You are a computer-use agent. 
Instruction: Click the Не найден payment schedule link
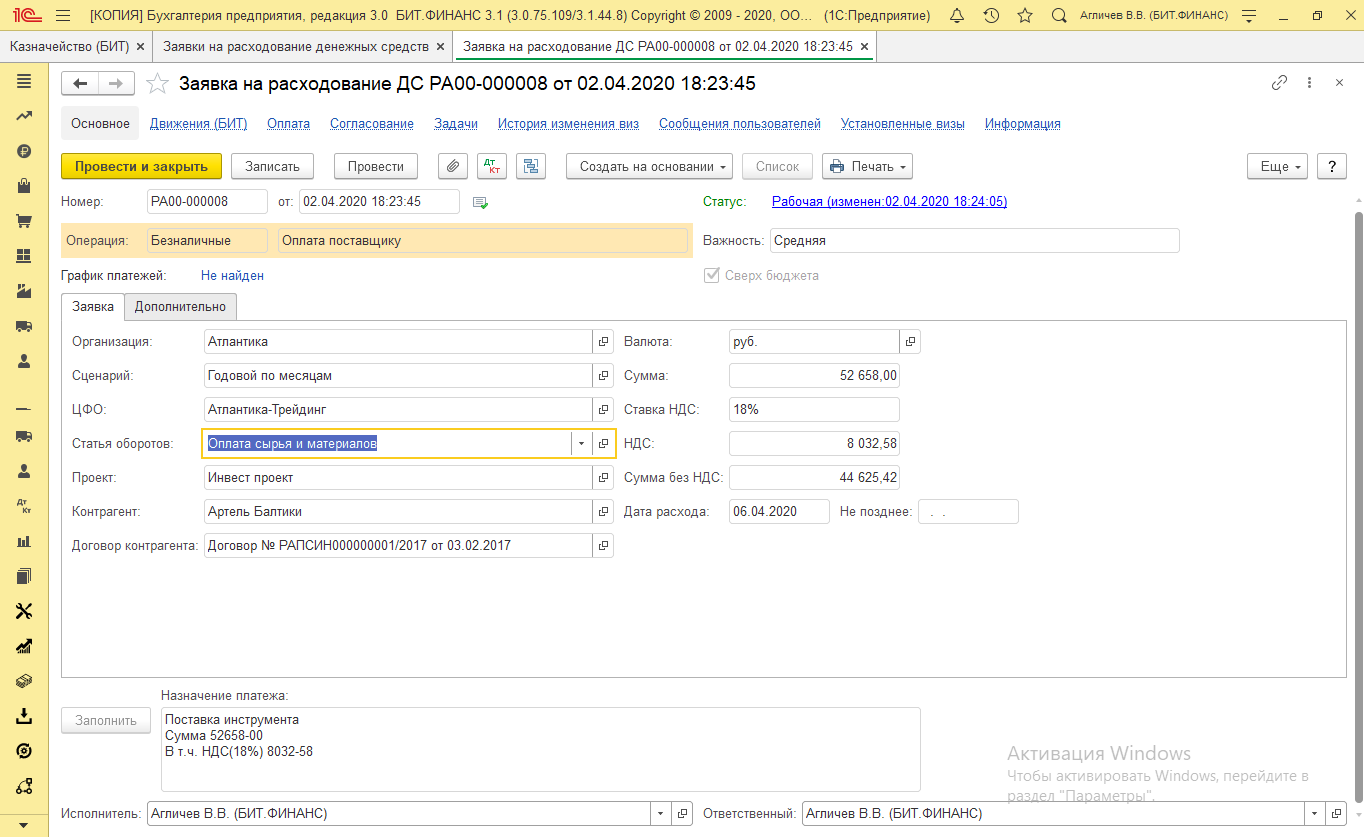232,275
